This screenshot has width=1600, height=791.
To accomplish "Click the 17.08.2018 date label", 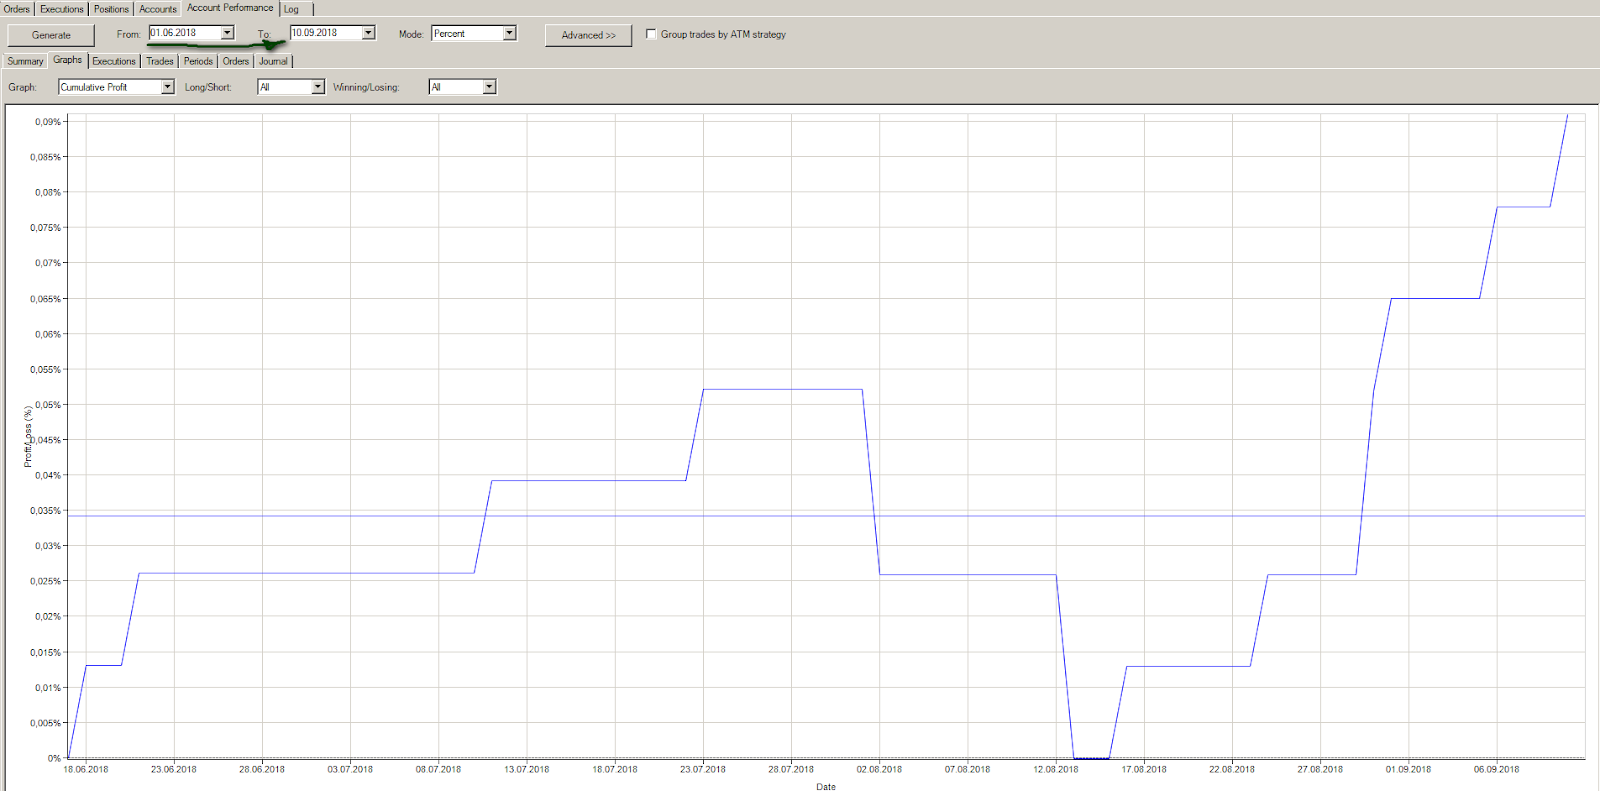I will click(x=1144, y=769).
